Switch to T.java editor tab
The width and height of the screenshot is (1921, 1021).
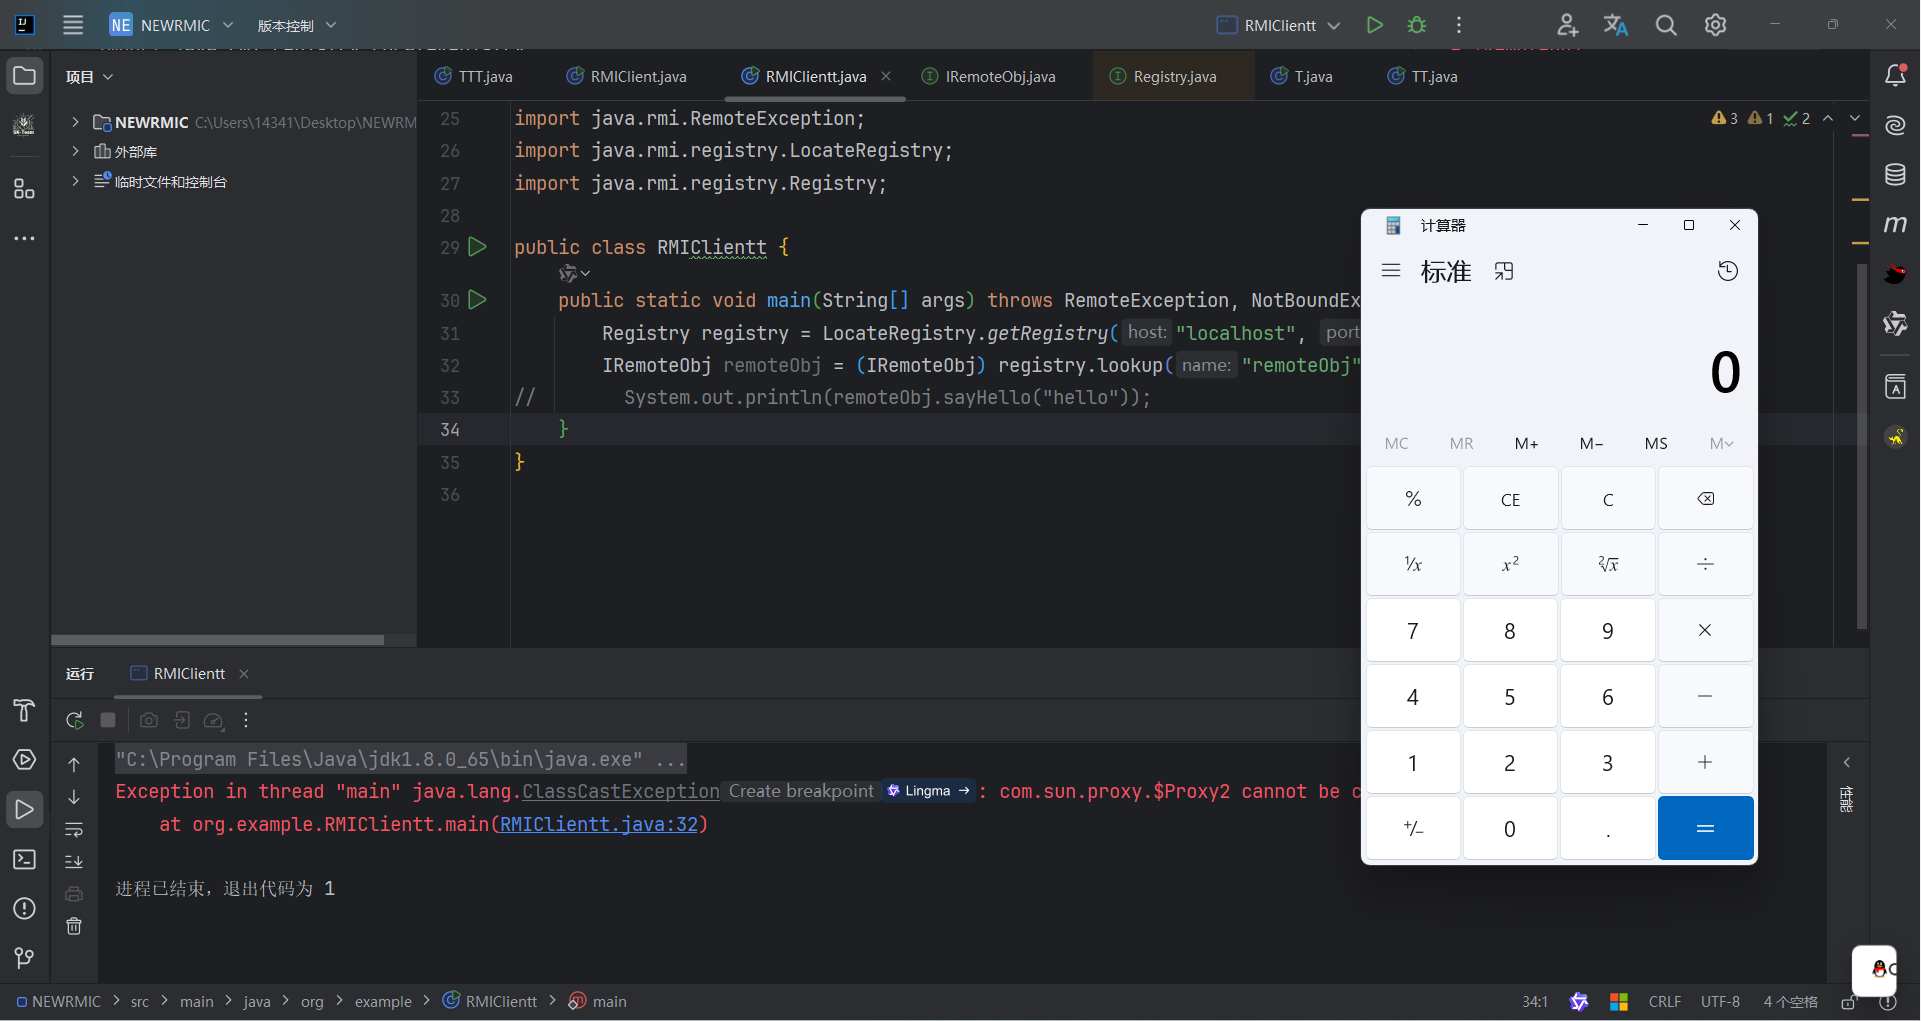(1301, 77)
